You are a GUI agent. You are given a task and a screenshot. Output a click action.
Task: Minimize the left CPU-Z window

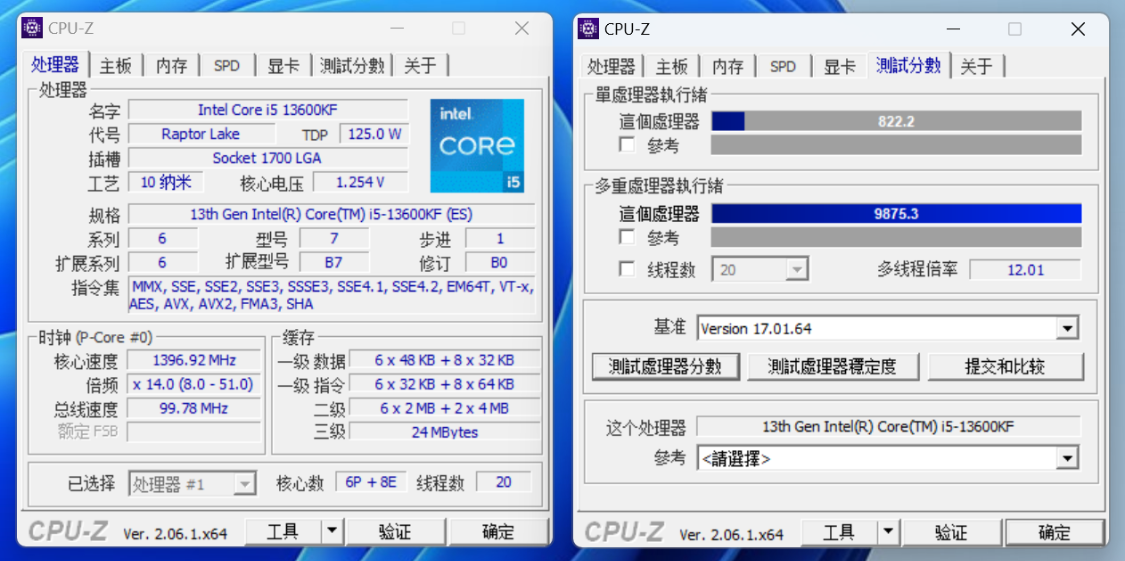(397, 29)
